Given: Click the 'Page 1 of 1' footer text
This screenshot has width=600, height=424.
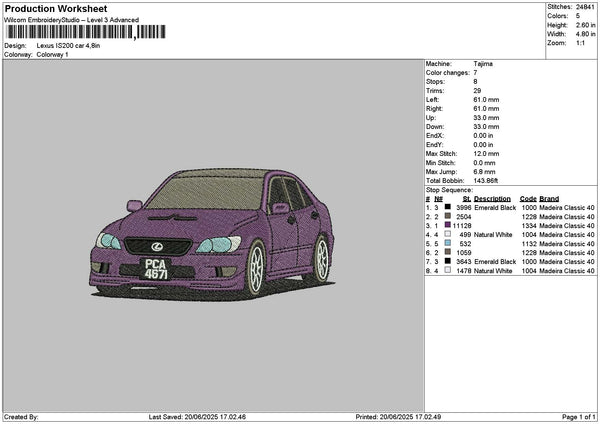Looking at the screenshot, I should point(579,417).
